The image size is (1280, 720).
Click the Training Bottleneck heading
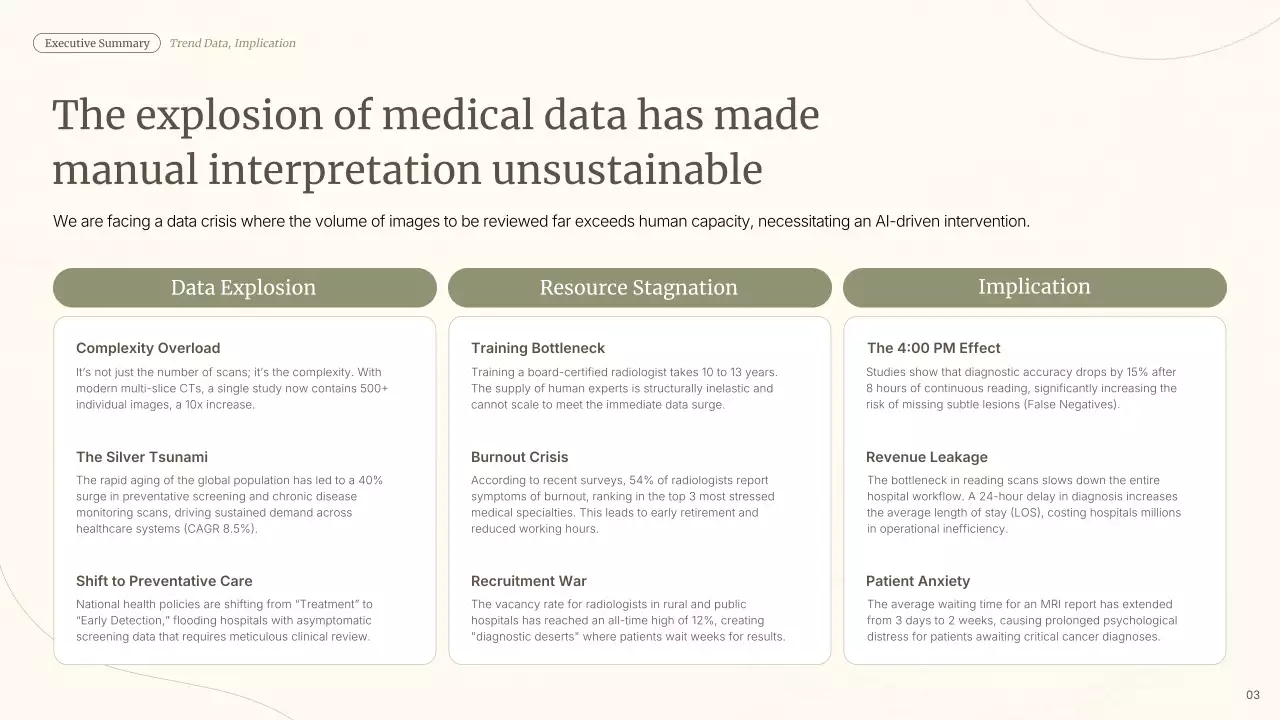coord(538,348)
